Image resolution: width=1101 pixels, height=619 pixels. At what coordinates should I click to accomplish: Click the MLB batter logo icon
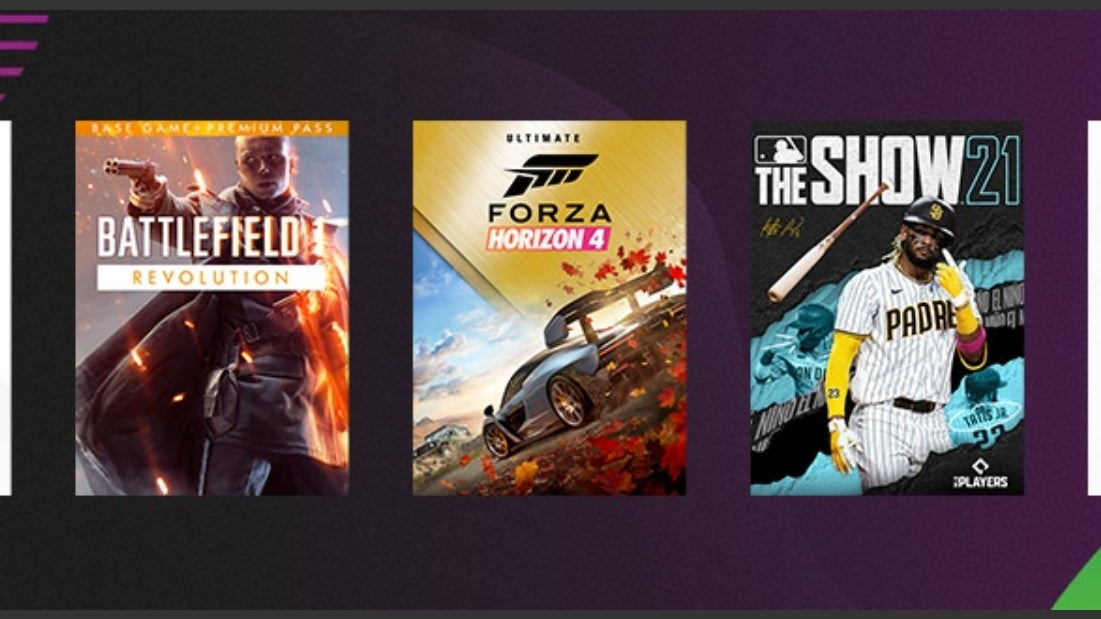click(x=780, y=150)
